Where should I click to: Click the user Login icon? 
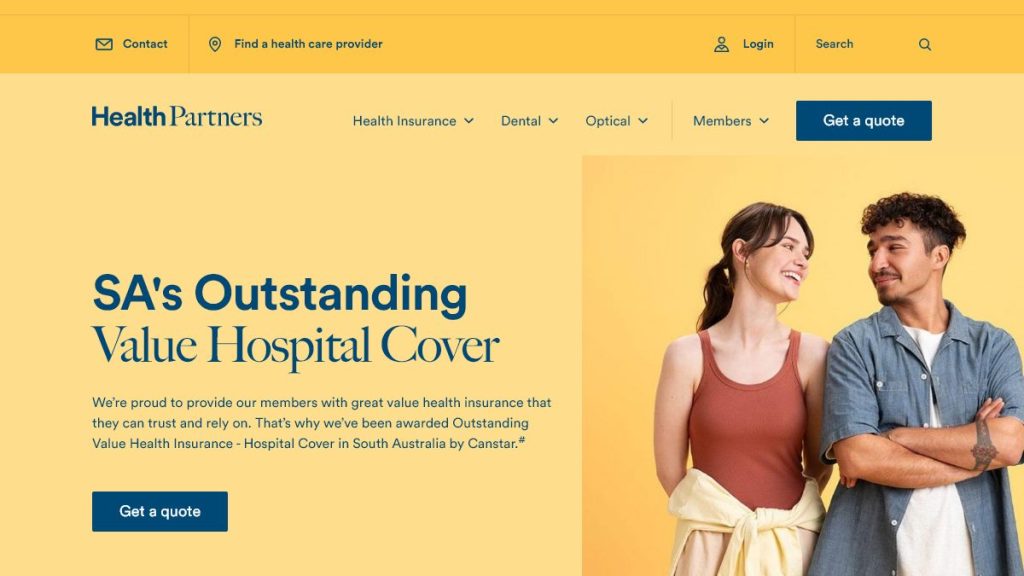coord(721,44)
